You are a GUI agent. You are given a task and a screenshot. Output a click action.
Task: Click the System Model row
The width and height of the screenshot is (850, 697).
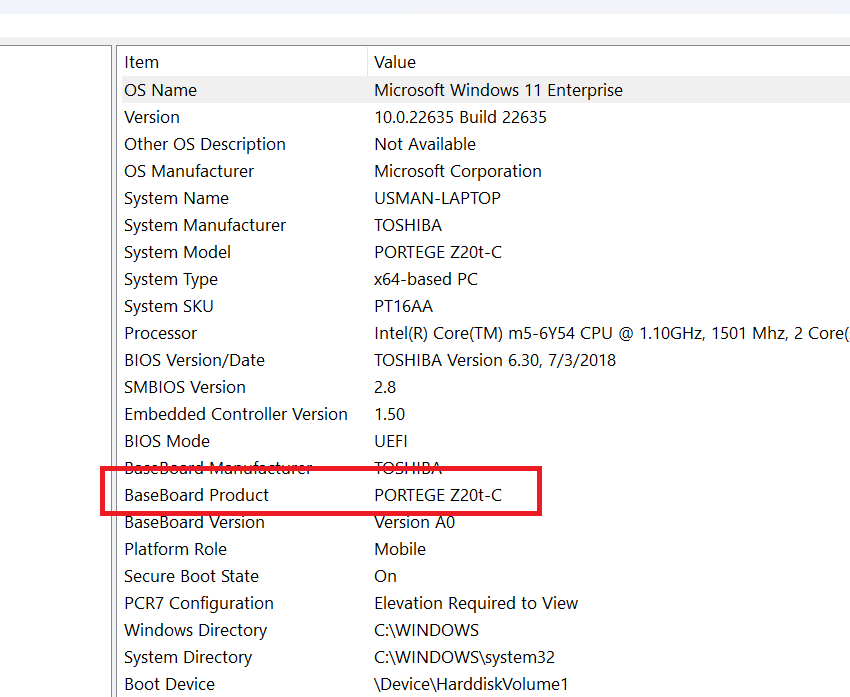177,252
